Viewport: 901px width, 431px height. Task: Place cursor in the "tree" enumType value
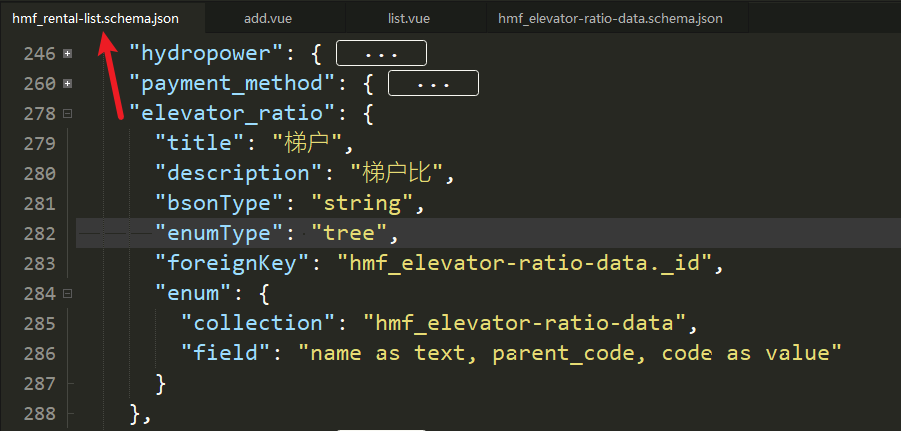pos(349,233)
